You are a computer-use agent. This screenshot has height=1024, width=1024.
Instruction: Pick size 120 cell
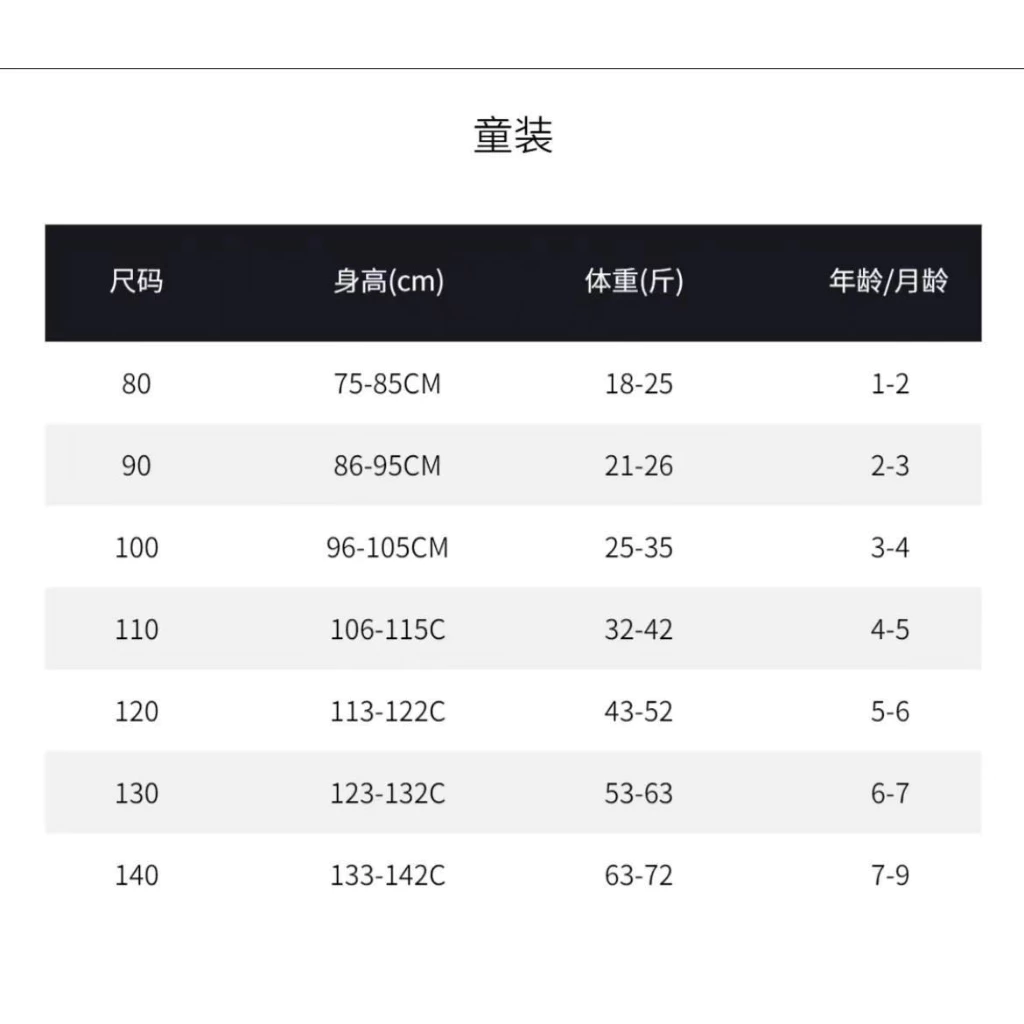click(x=136, y=711)
